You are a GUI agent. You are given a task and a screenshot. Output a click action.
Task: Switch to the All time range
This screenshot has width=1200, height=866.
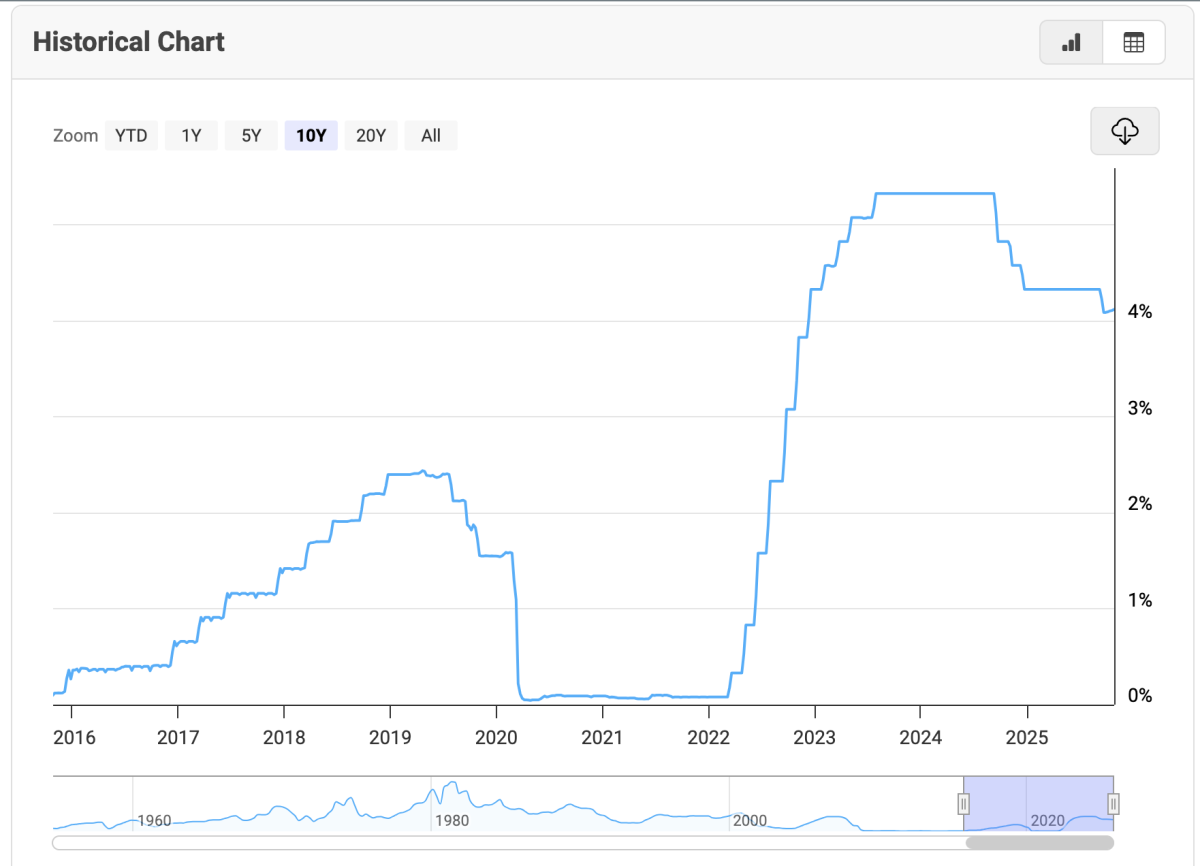(x=430, y=135)
